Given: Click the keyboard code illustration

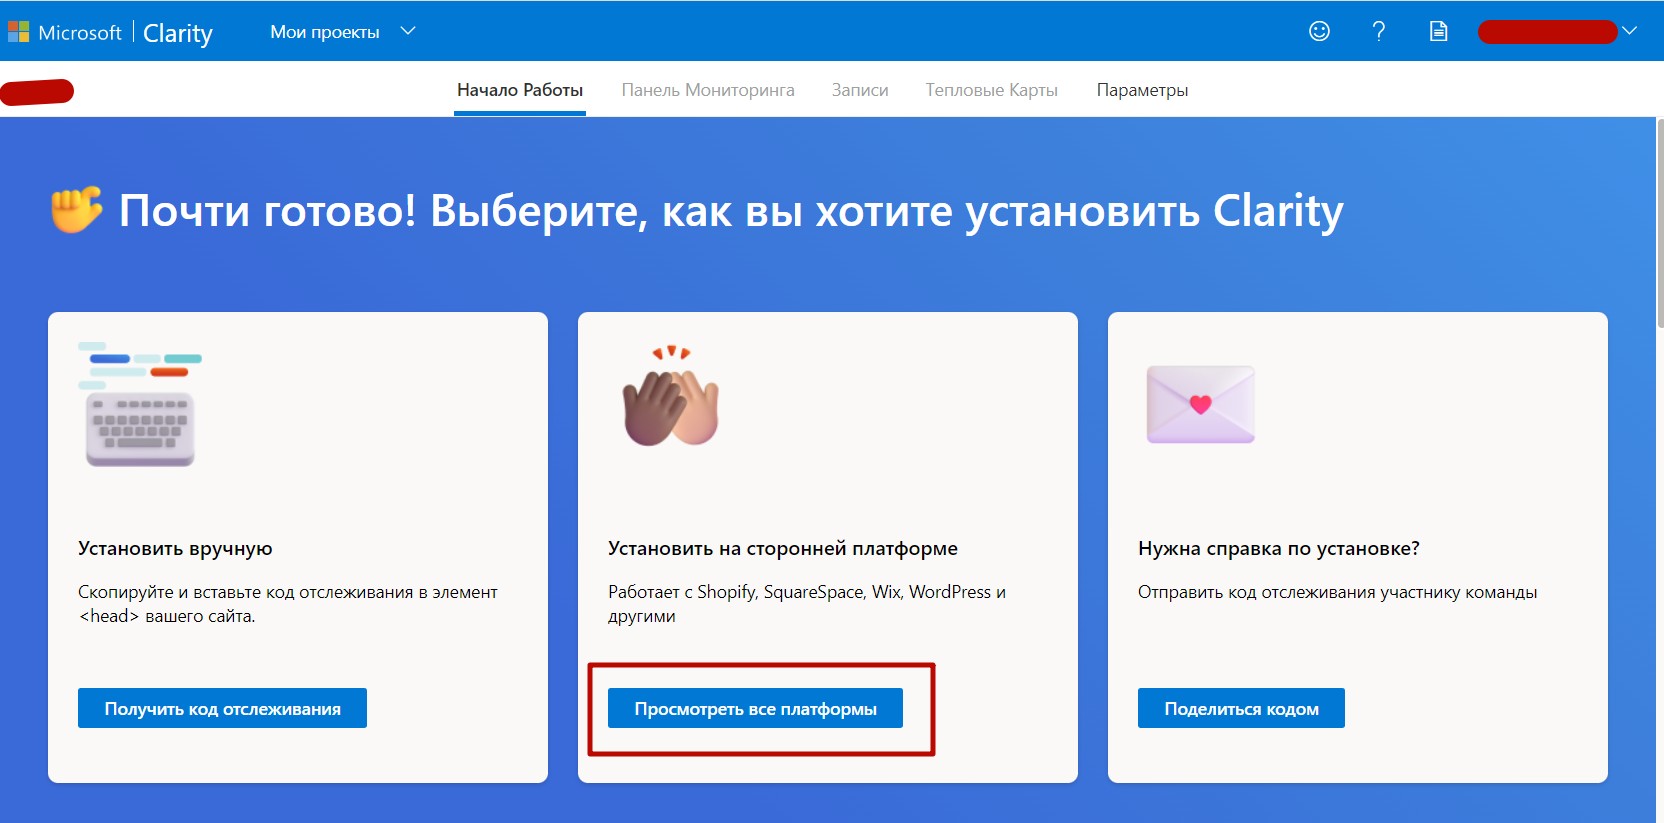Looking at the screenshot, I should [140, 404].
